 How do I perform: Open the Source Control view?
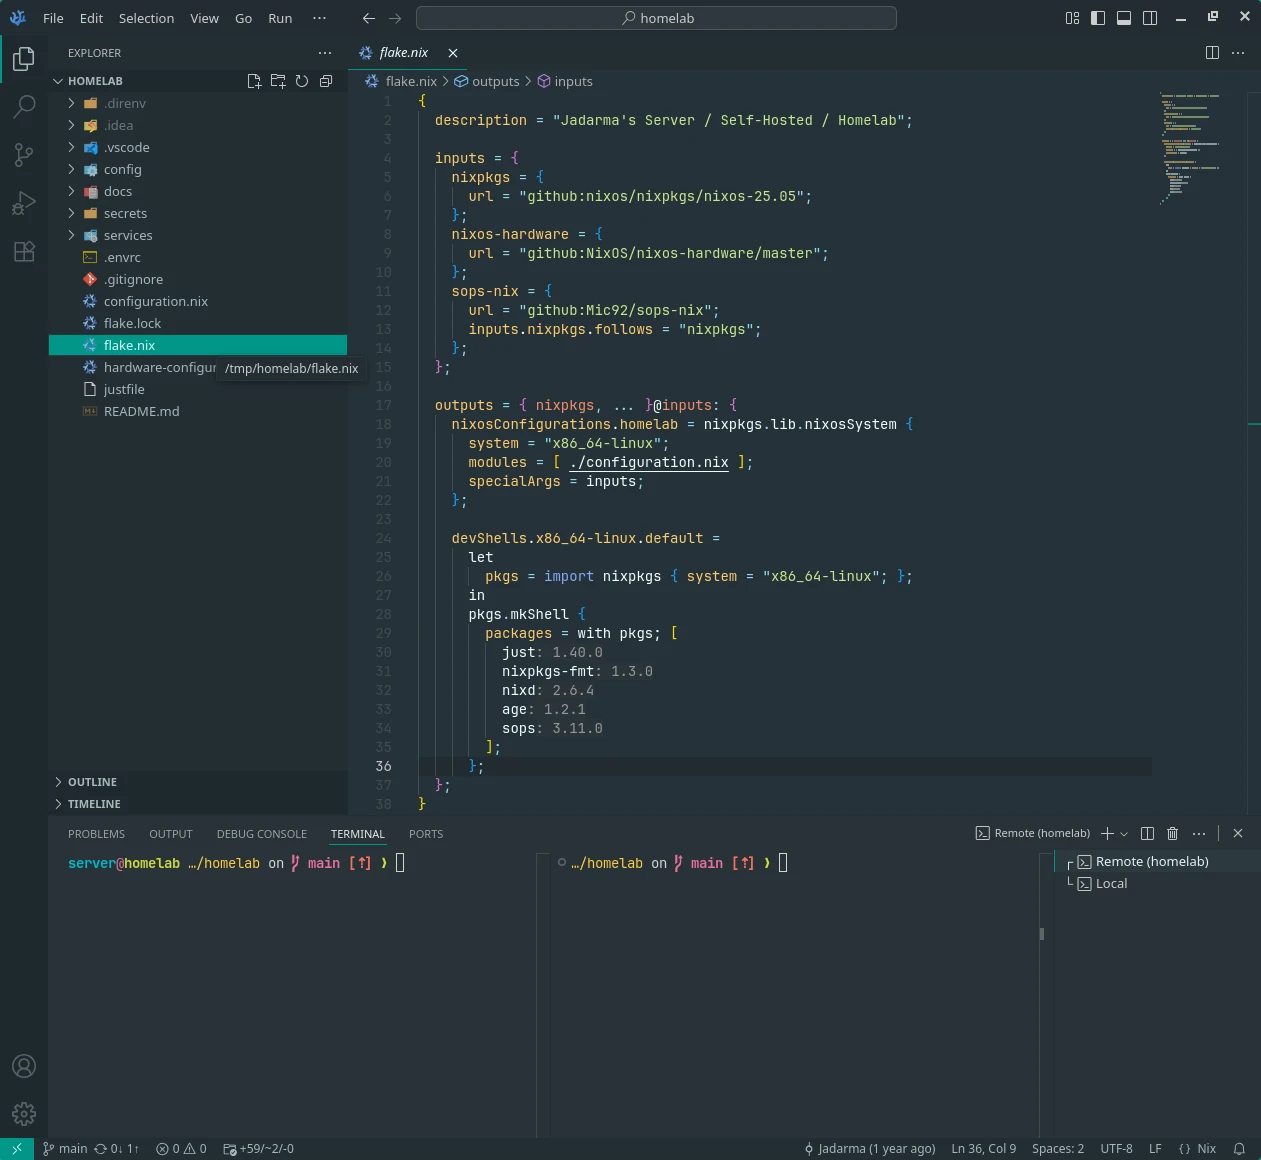click(x=24, y=154)
